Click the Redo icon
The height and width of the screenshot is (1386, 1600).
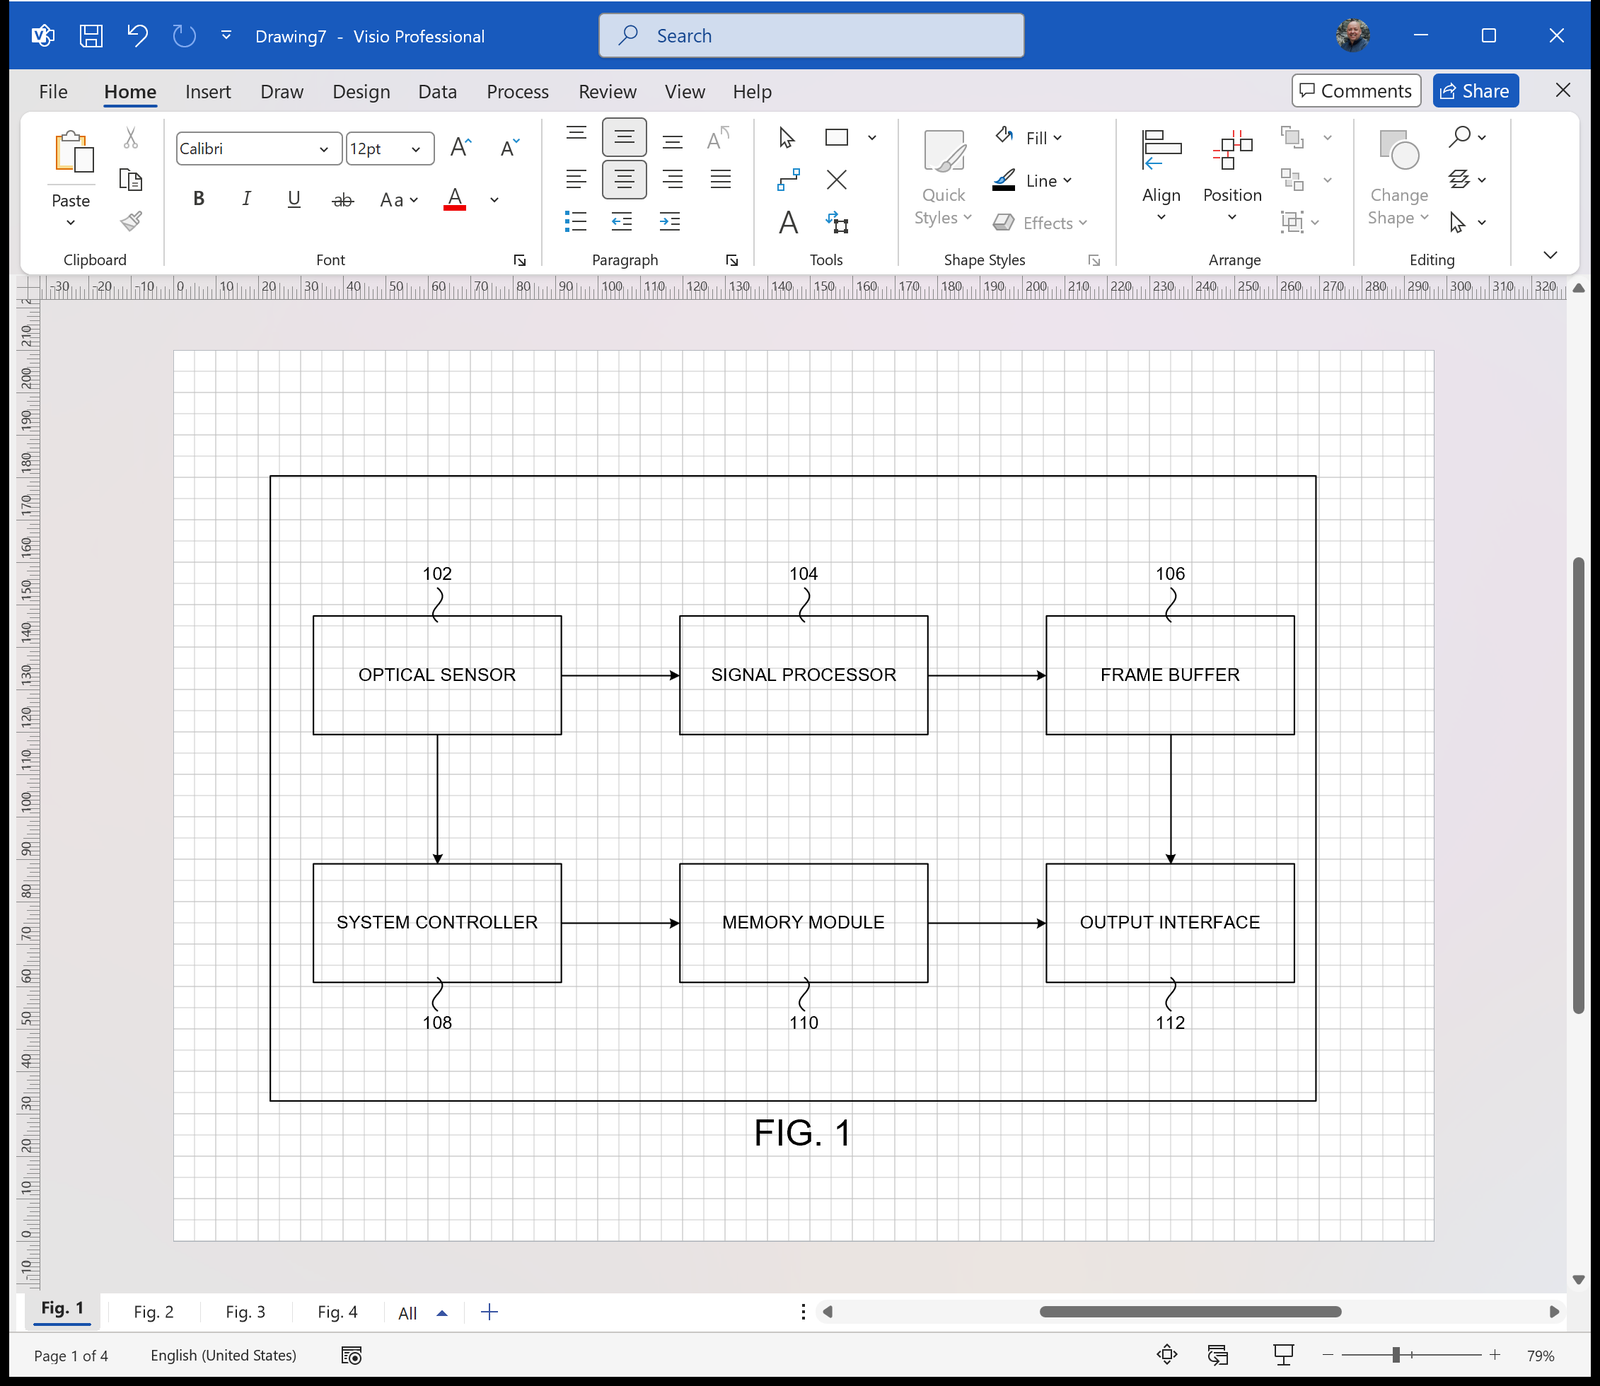point(184,36)
